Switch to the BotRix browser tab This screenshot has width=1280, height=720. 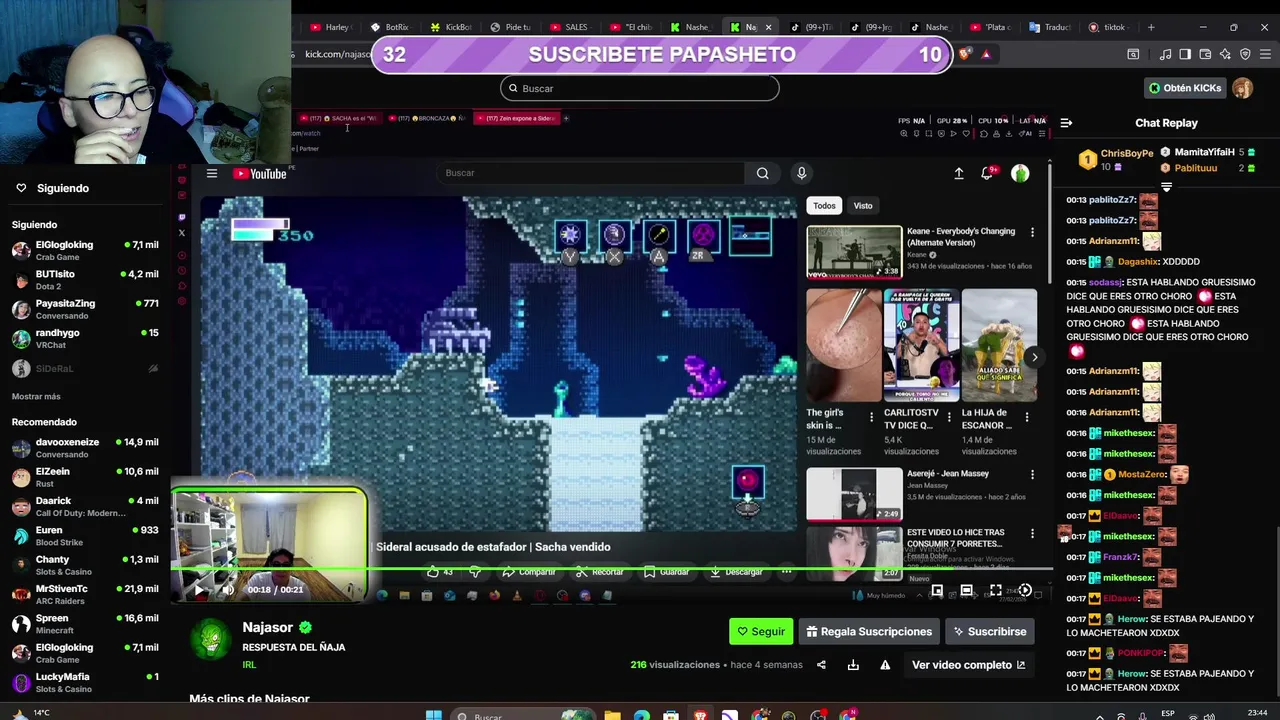tap(390, 27)
